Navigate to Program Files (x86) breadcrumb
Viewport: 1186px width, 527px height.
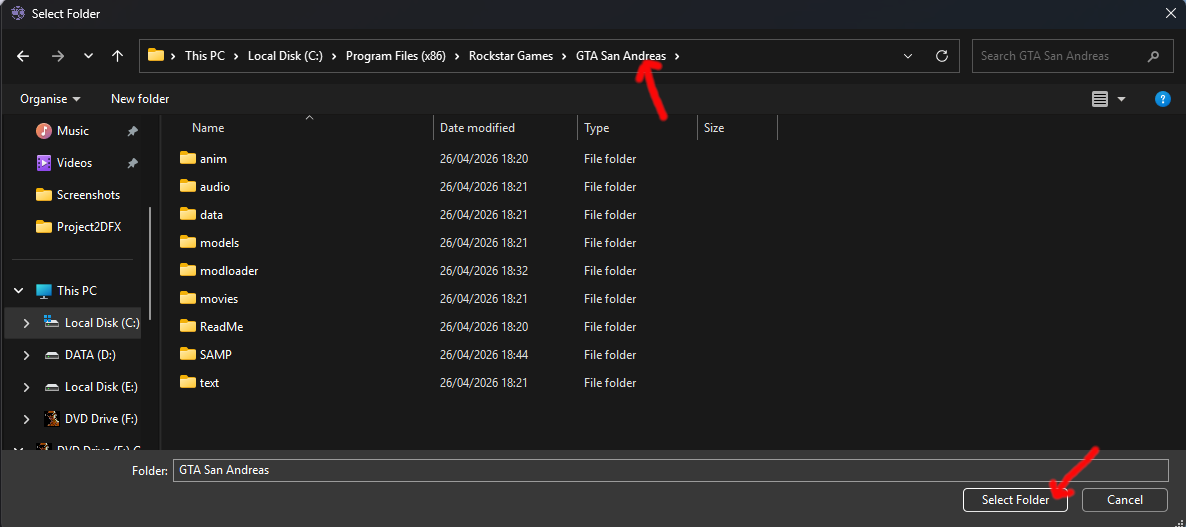(x=396, y=56)
